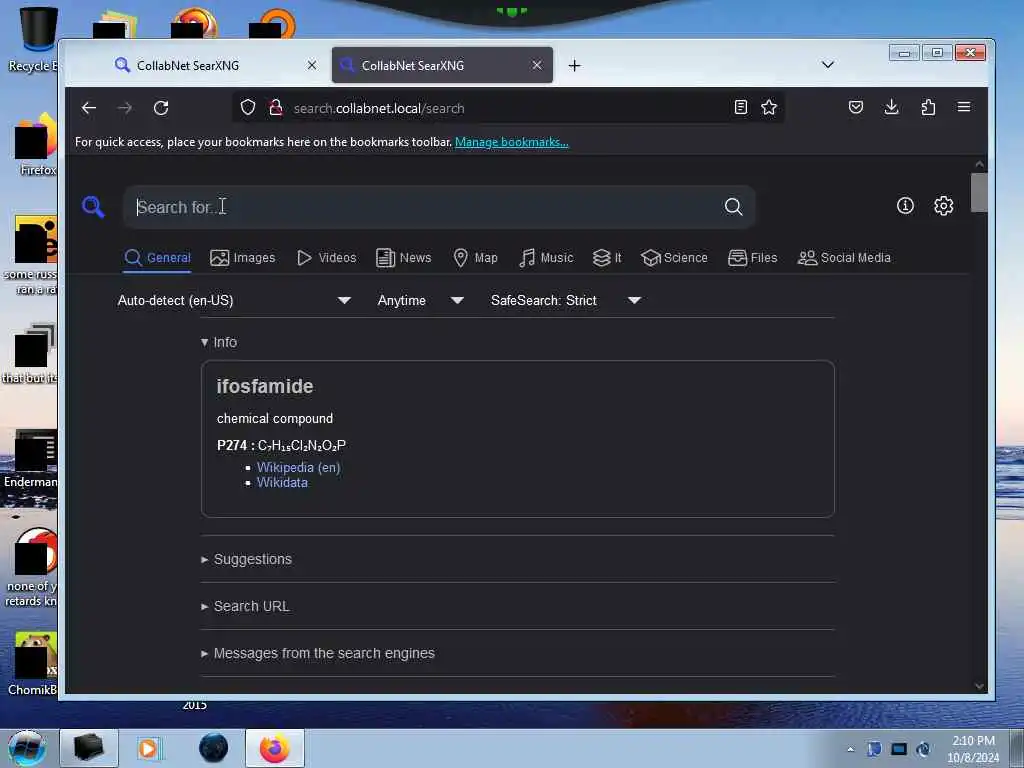Select the News search category
The image size is (1024, 768).
coord(404,258)
